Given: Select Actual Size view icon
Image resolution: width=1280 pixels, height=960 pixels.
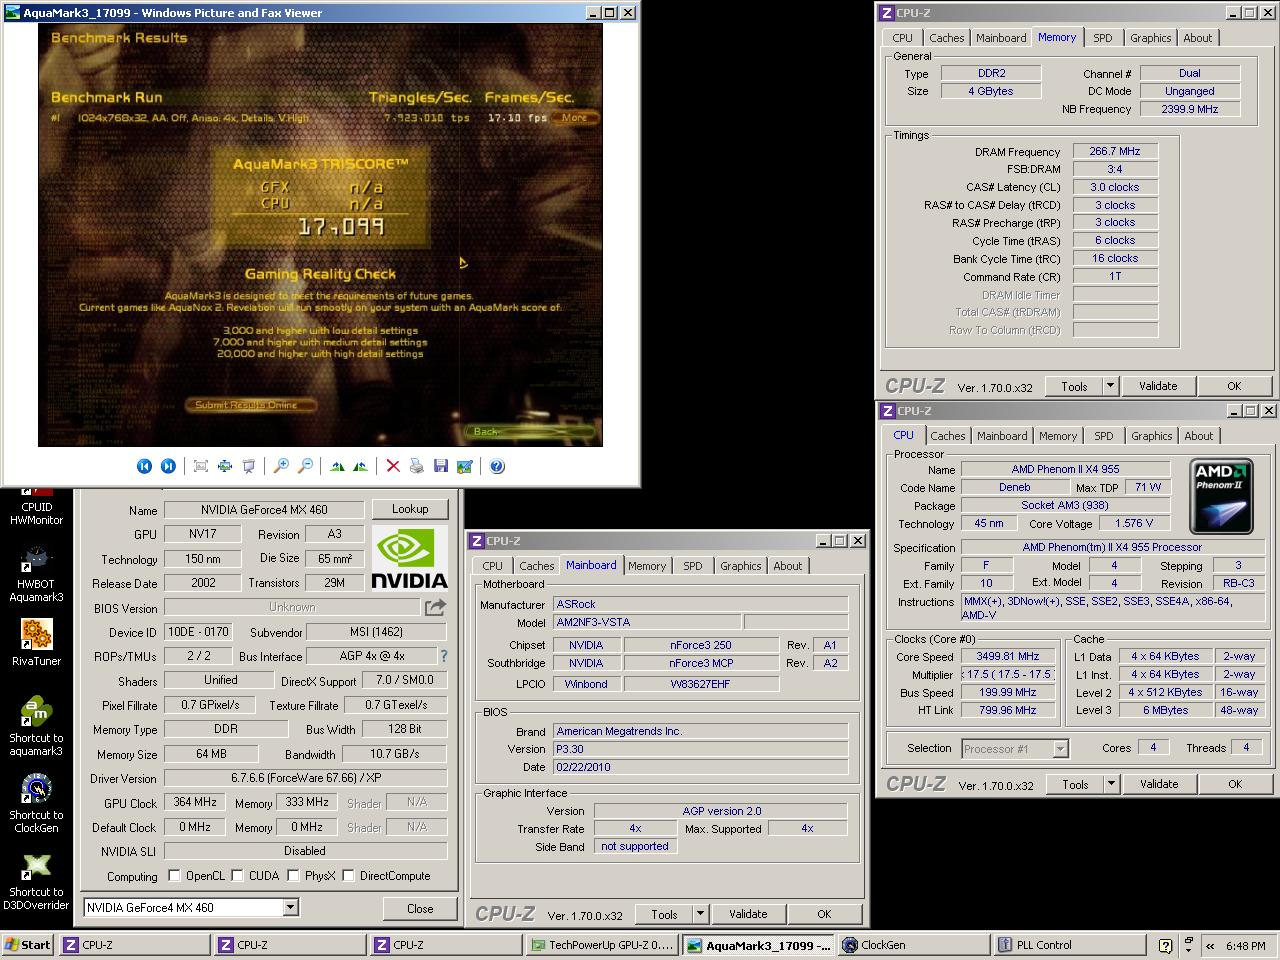Looking at the screenshot, I should click(x=225, y=466).
